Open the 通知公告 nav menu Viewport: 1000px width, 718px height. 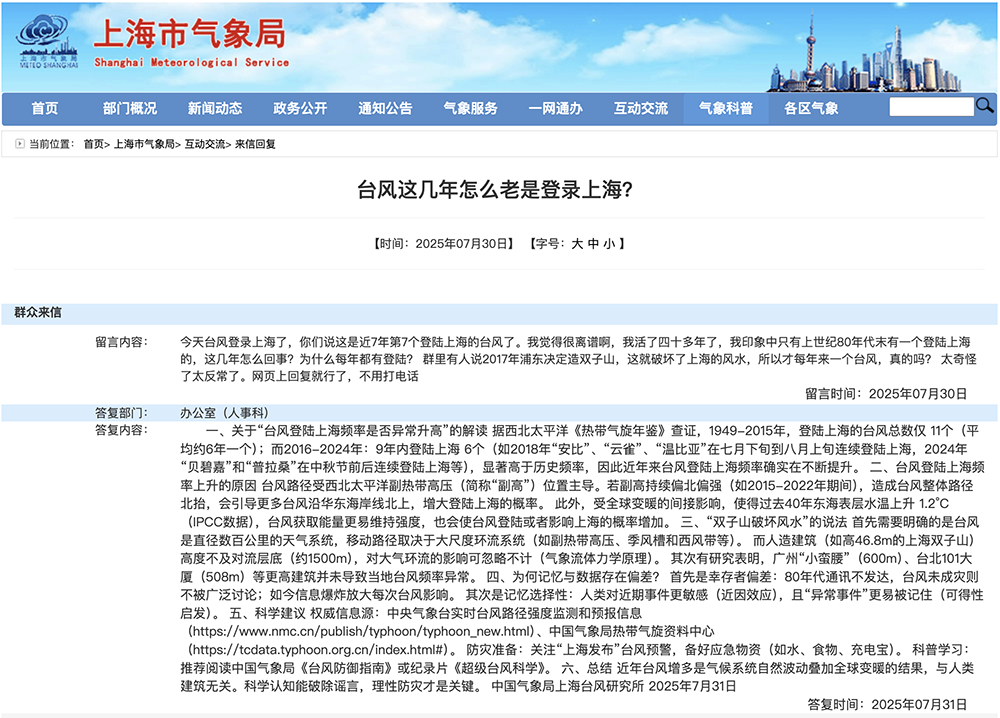point(385,109)
